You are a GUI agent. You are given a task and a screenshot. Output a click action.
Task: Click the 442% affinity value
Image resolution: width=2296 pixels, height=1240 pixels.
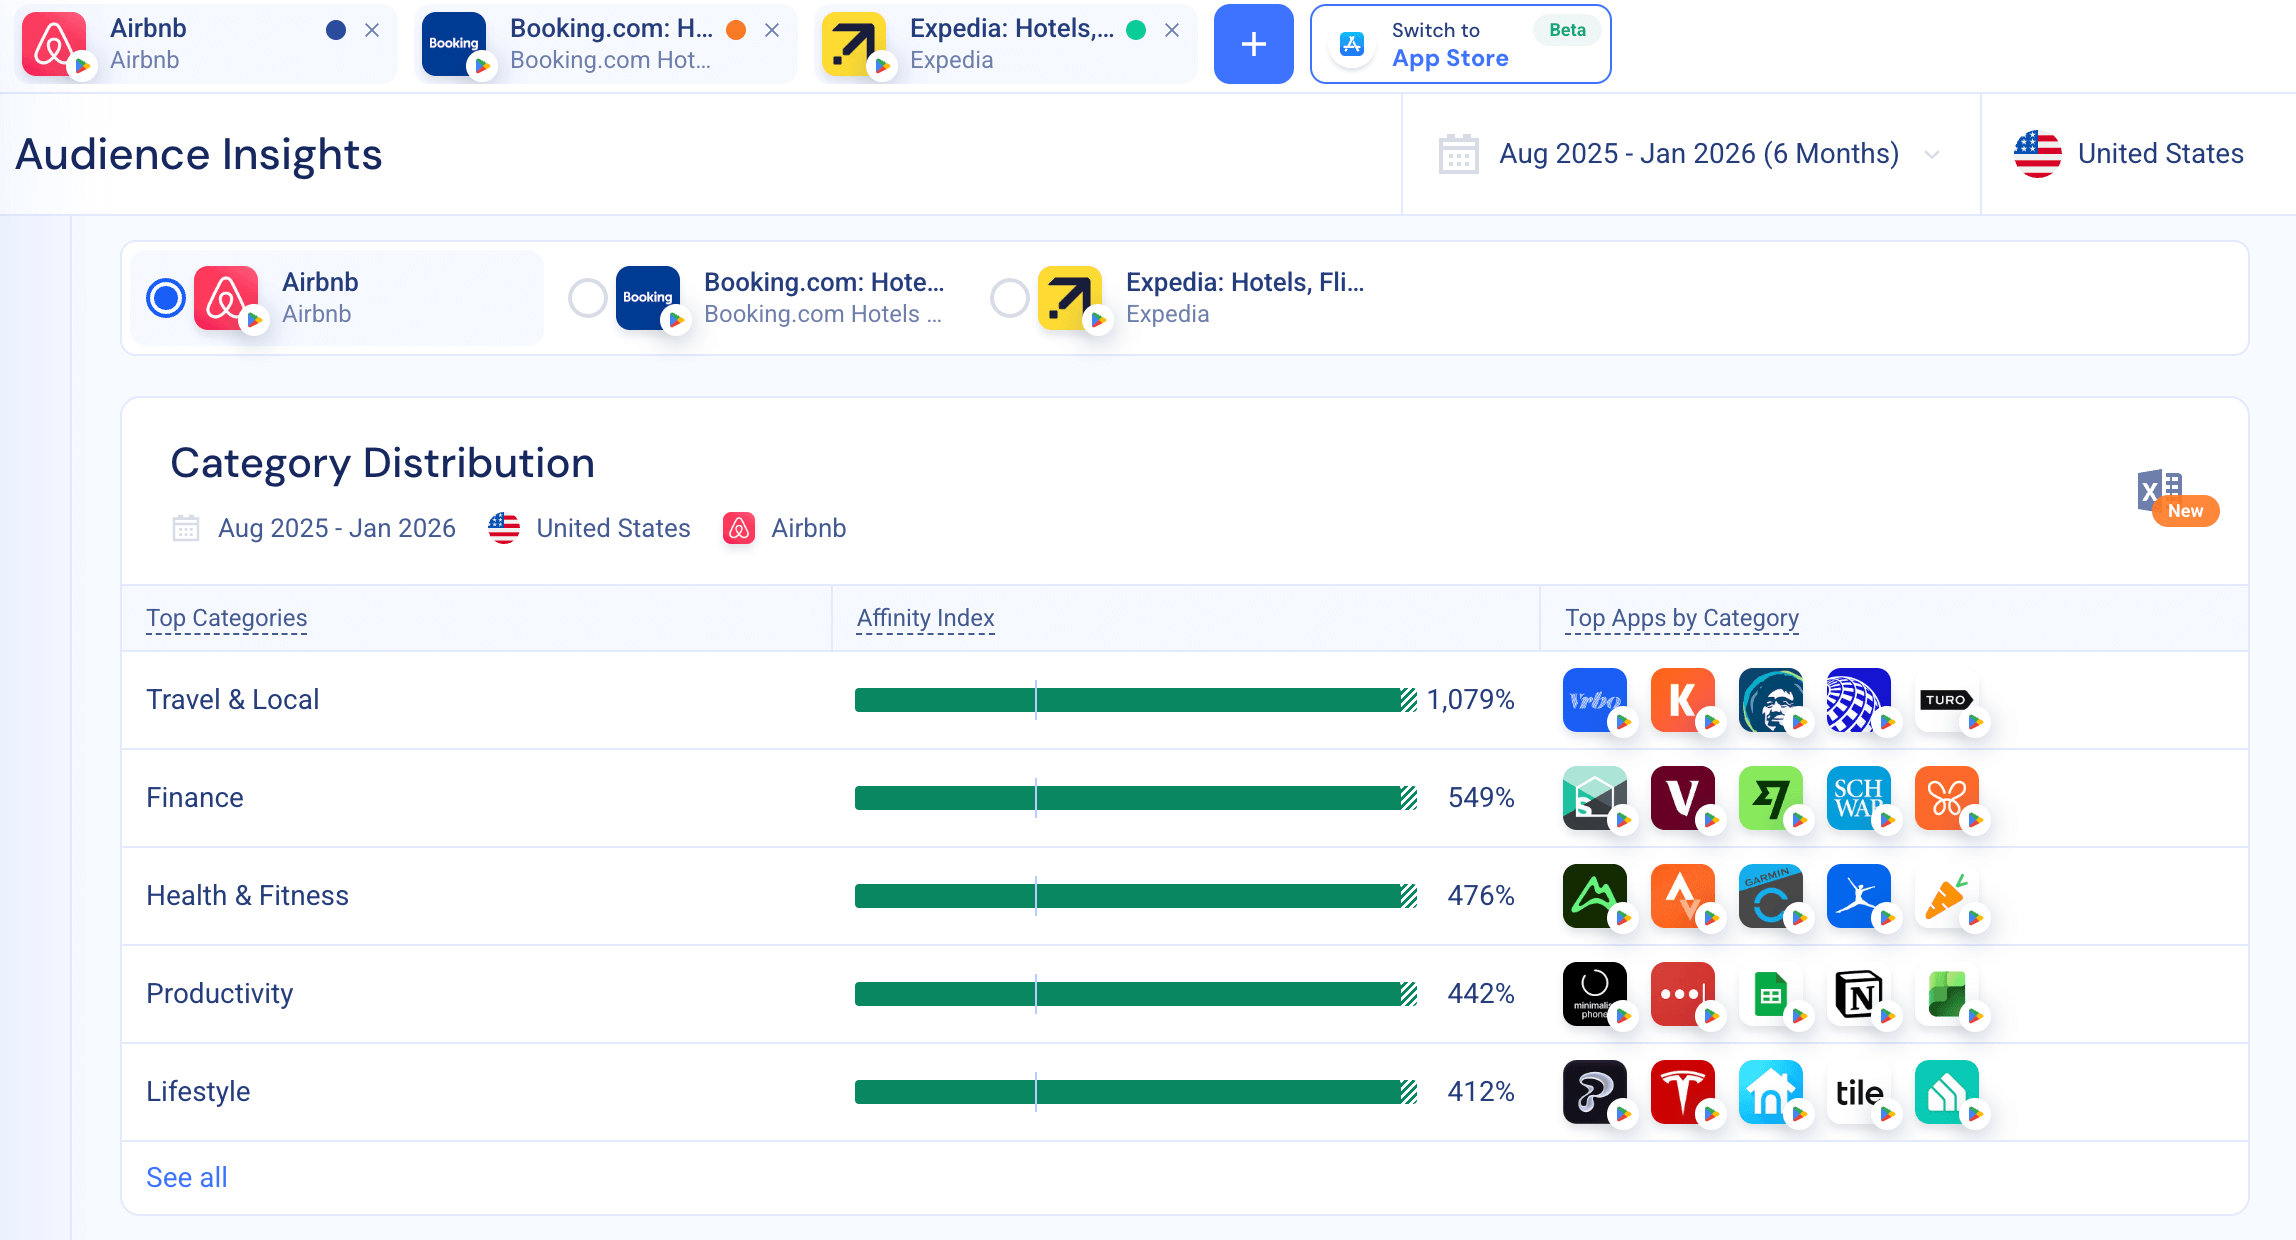(1481, 994)
